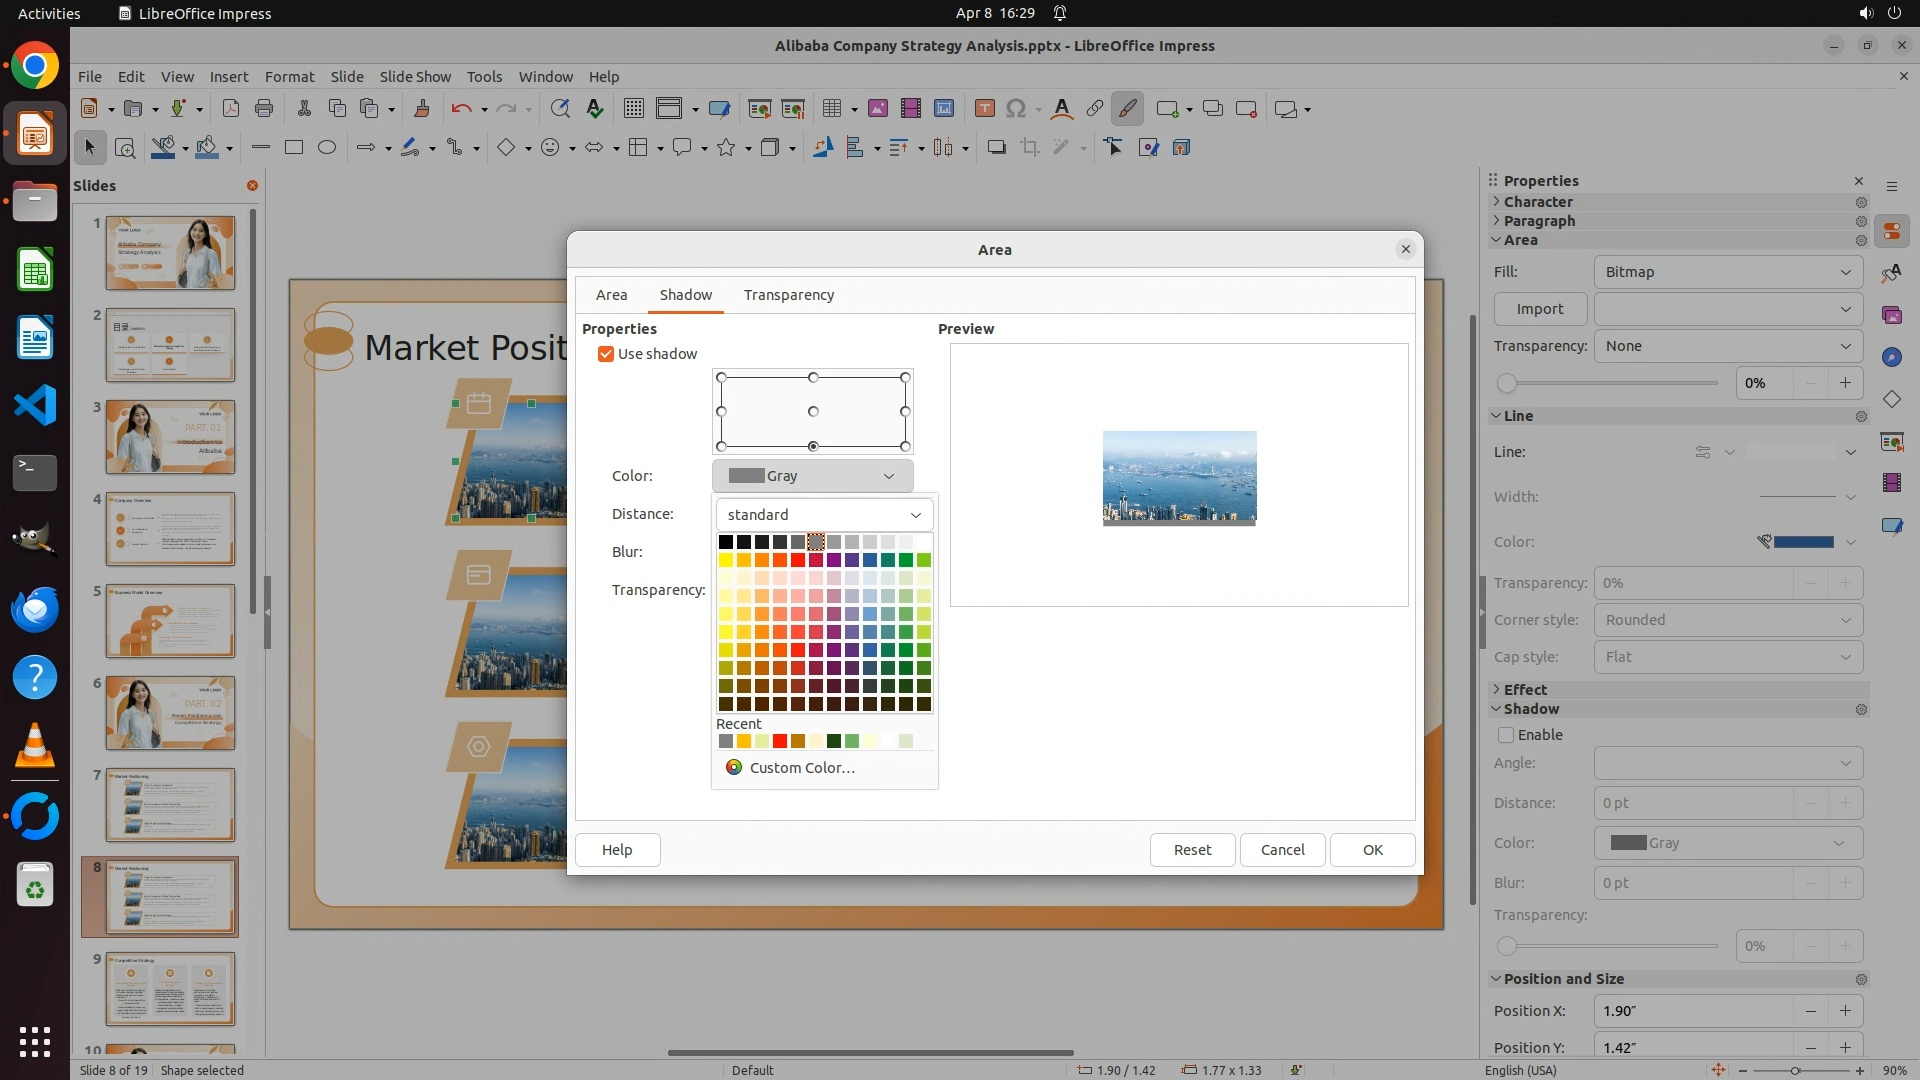Open the Custom Color picker

[x=801, y=768]
